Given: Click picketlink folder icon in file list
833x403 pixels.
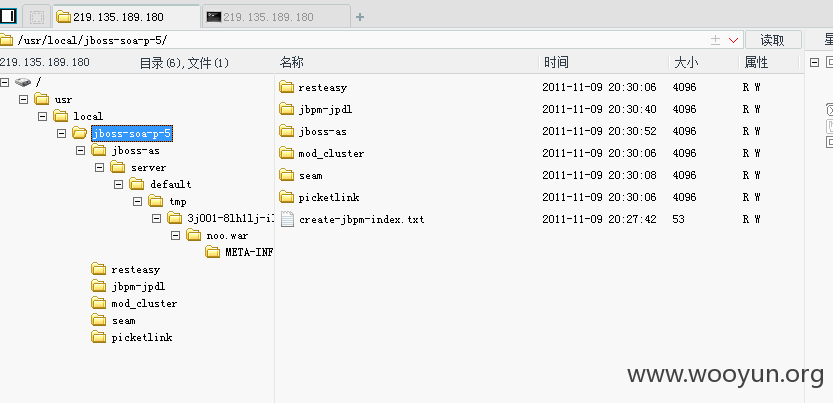Looking at the screenshot, I should [x=287, y=198].
